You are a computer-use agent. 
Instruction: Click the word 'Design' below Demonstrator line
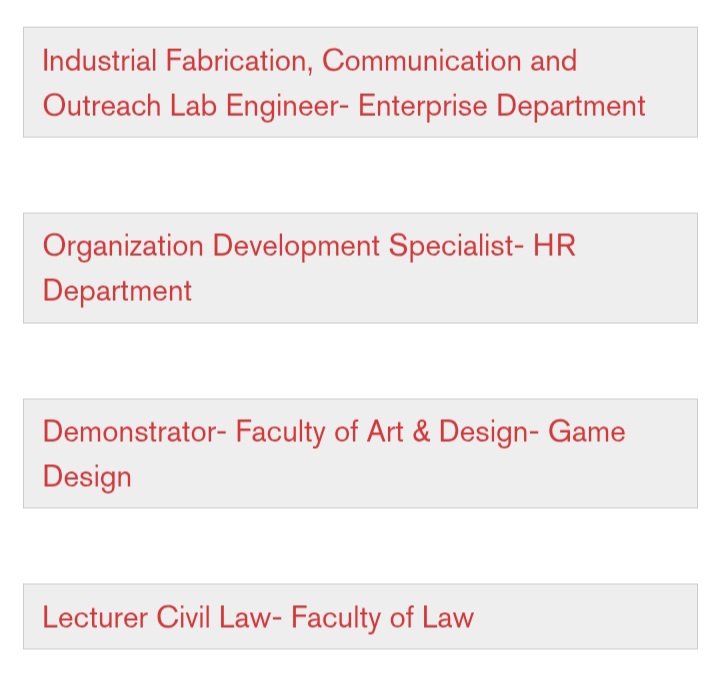87,476
